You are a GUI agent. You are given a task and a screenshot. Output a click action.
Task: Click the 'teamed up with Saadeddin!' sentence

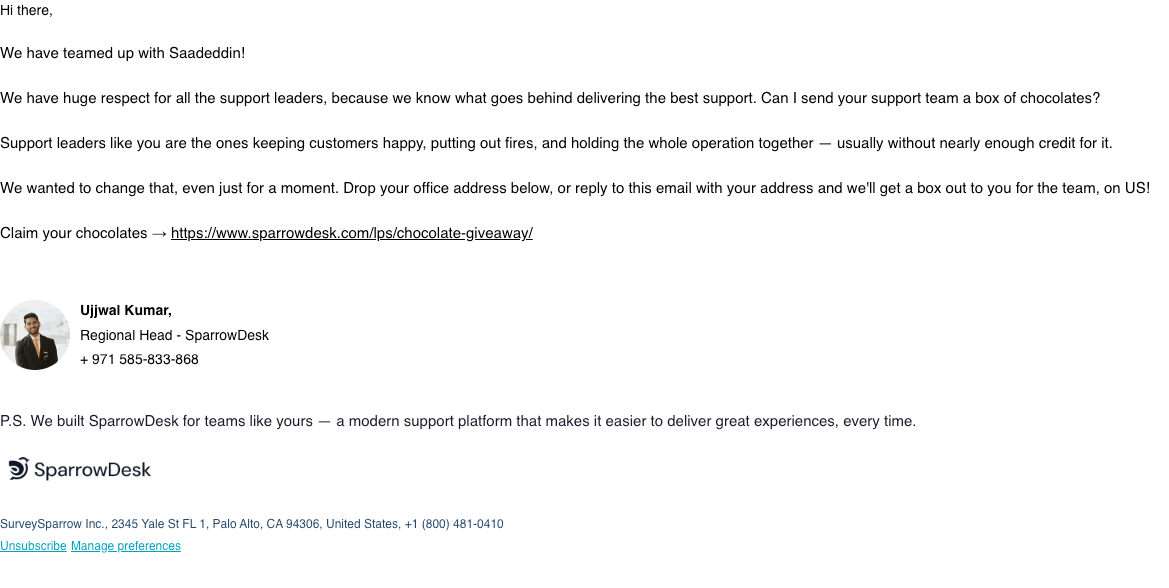click(122, 54)
